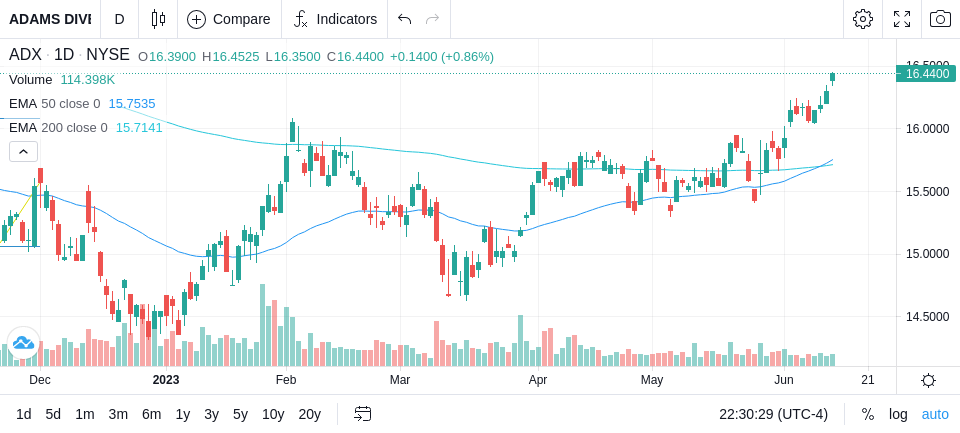Set time range to 3m

coord(118,415)
